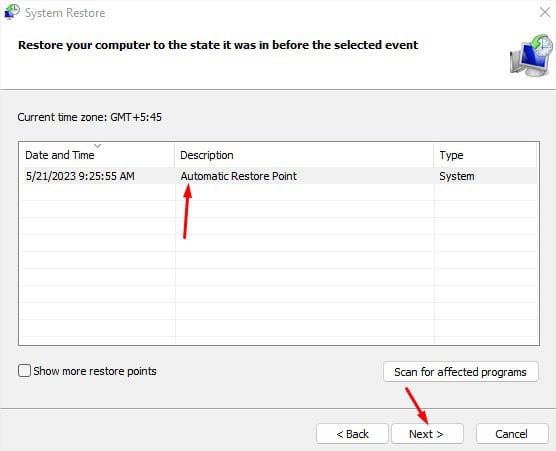Proceed with the Next > button

pyautogui.click(x=427, y=434)
